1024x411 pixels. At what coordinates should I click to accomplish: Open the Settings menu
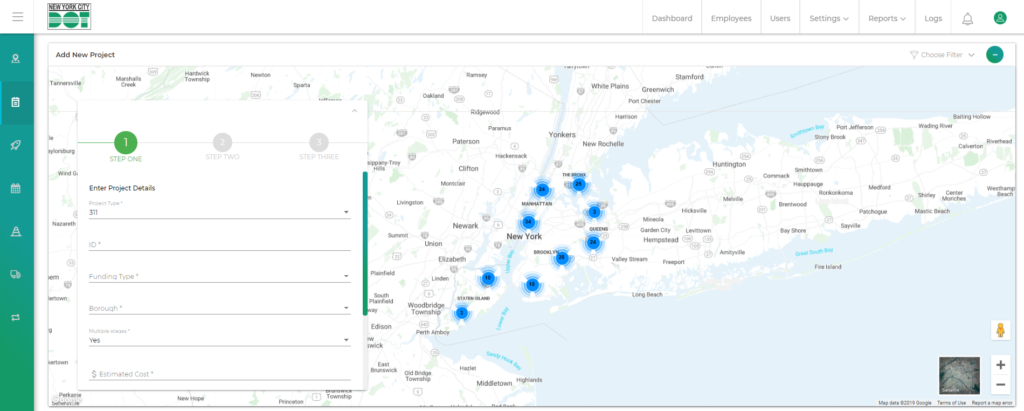(828, 18)
